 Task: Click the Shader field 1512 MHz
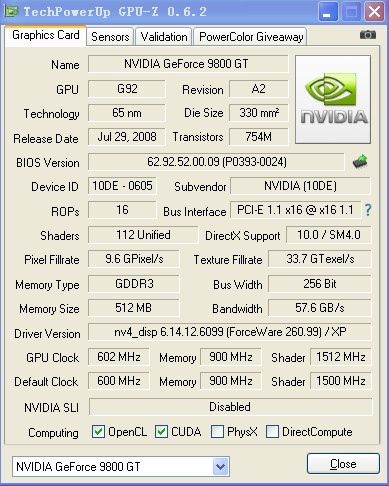(341, 357)
